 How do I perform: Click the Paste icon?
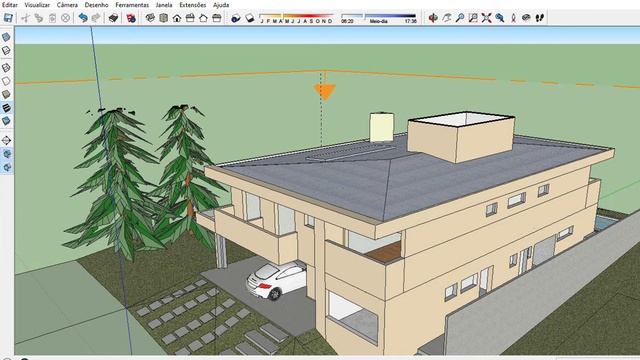point(52,18)
